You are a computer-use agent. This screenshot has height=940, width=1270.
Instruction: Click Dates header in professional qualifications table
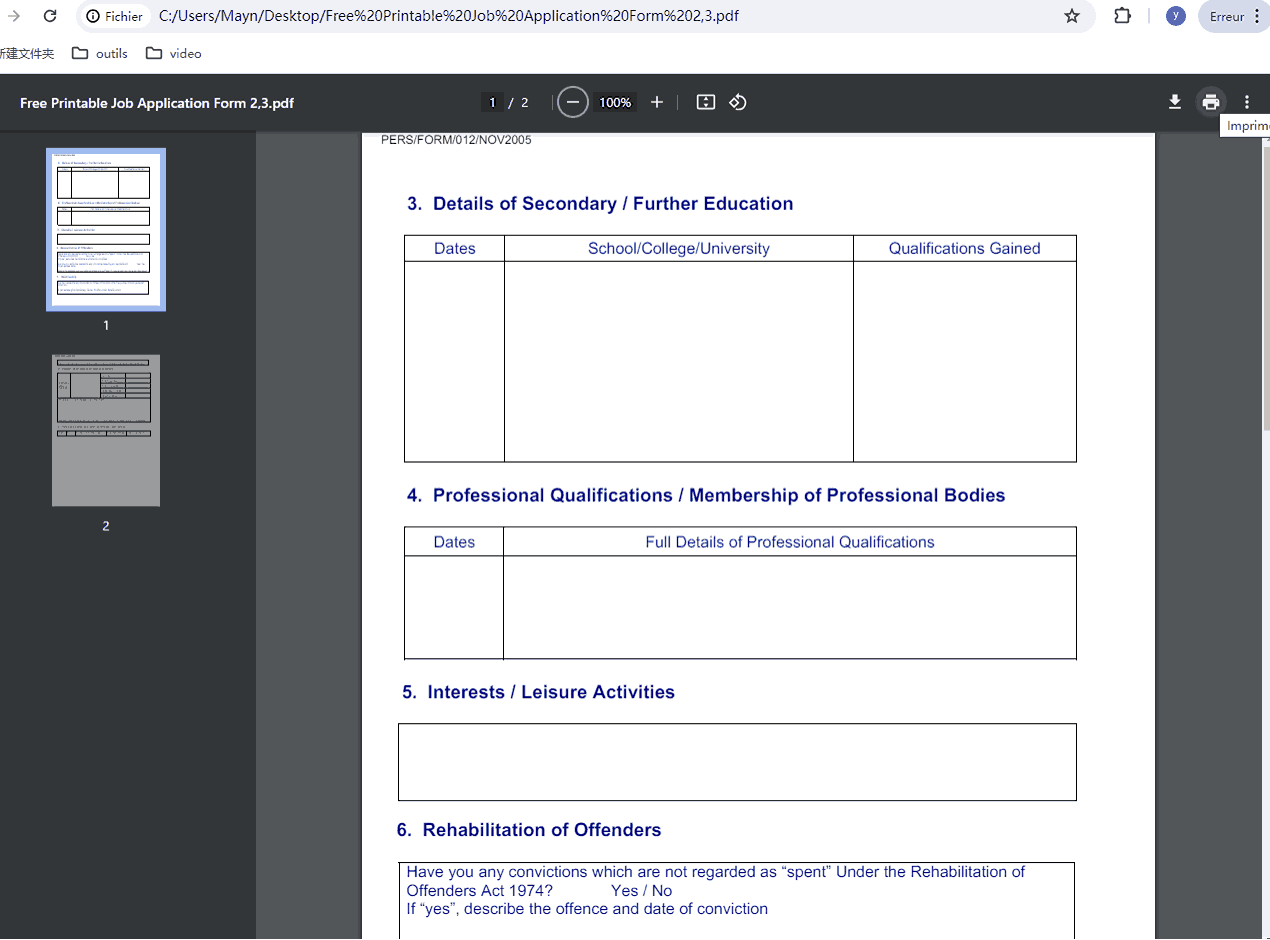tap(454, 542)
